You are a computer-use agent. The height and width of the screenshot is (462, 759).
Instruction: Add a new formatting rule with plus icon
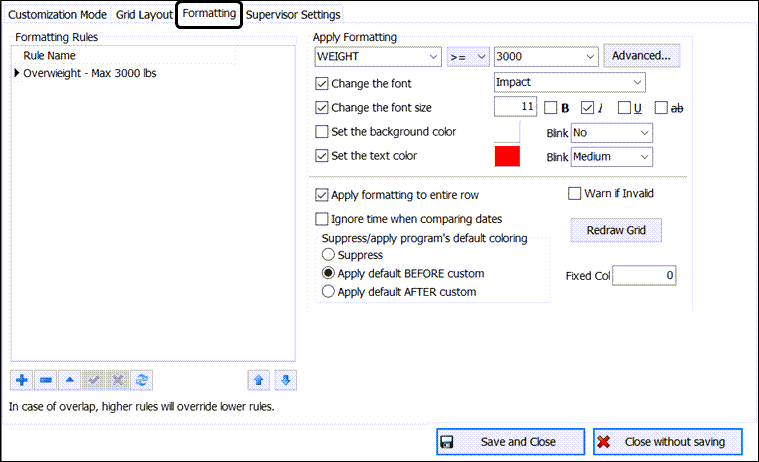pyautogui.click(x=22, y=380)
